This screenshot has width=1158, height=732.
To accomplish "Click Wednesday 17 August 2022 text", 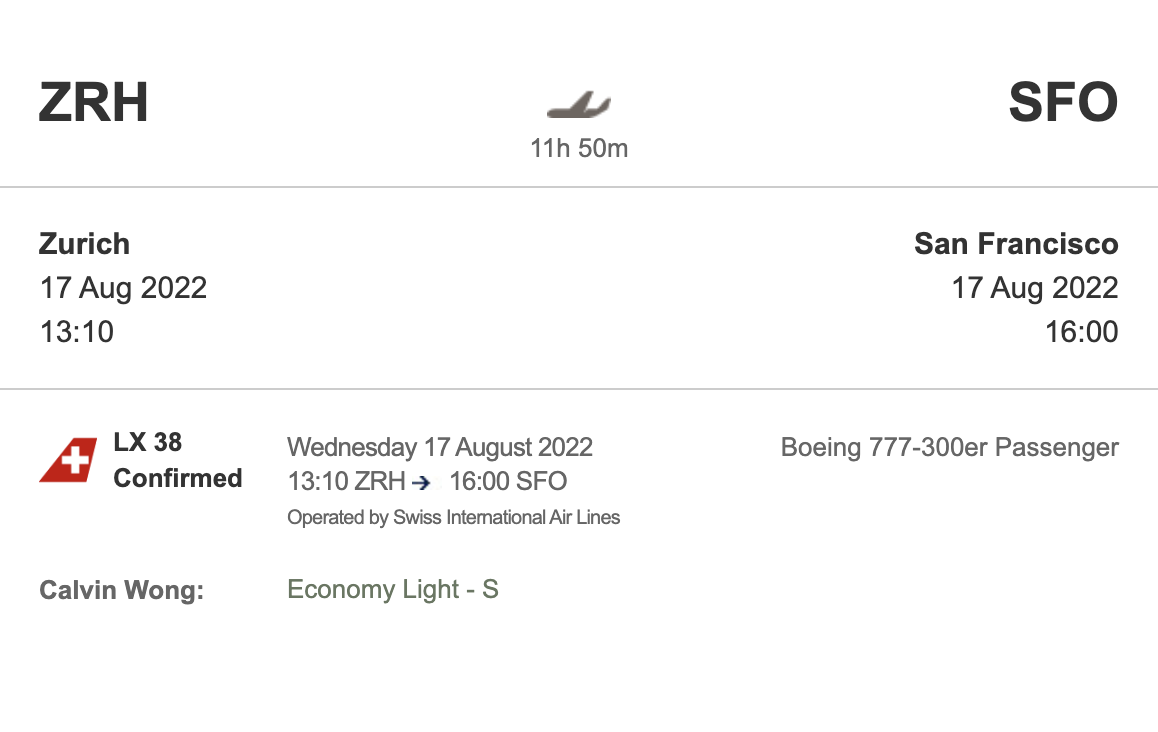I will (x=440, y=447).
